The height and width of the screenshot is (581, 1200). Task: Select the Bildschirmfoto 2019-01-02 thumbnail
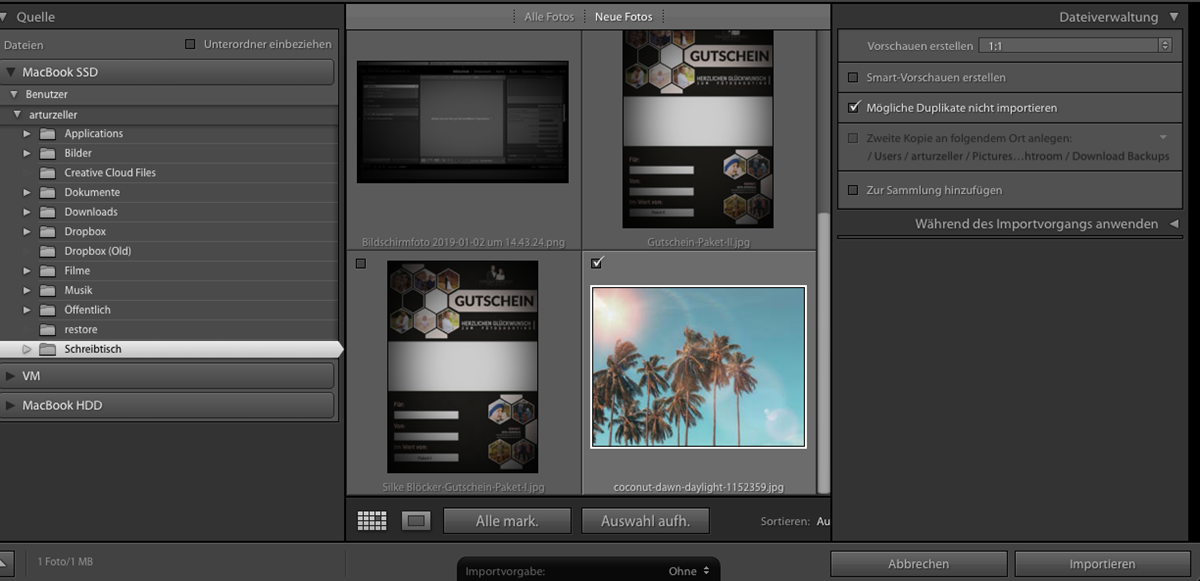pos(462,122)
